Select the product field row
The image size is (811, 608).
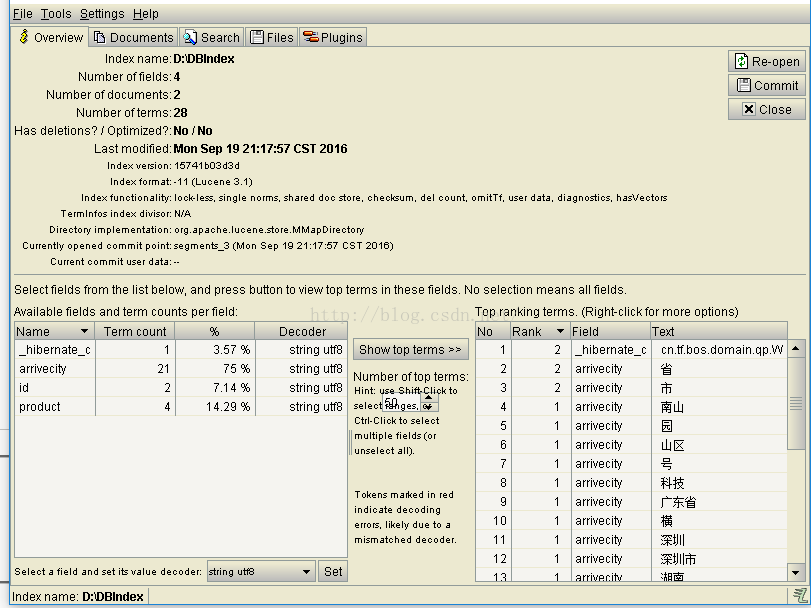pyautogui.click(x=181, y=407)
